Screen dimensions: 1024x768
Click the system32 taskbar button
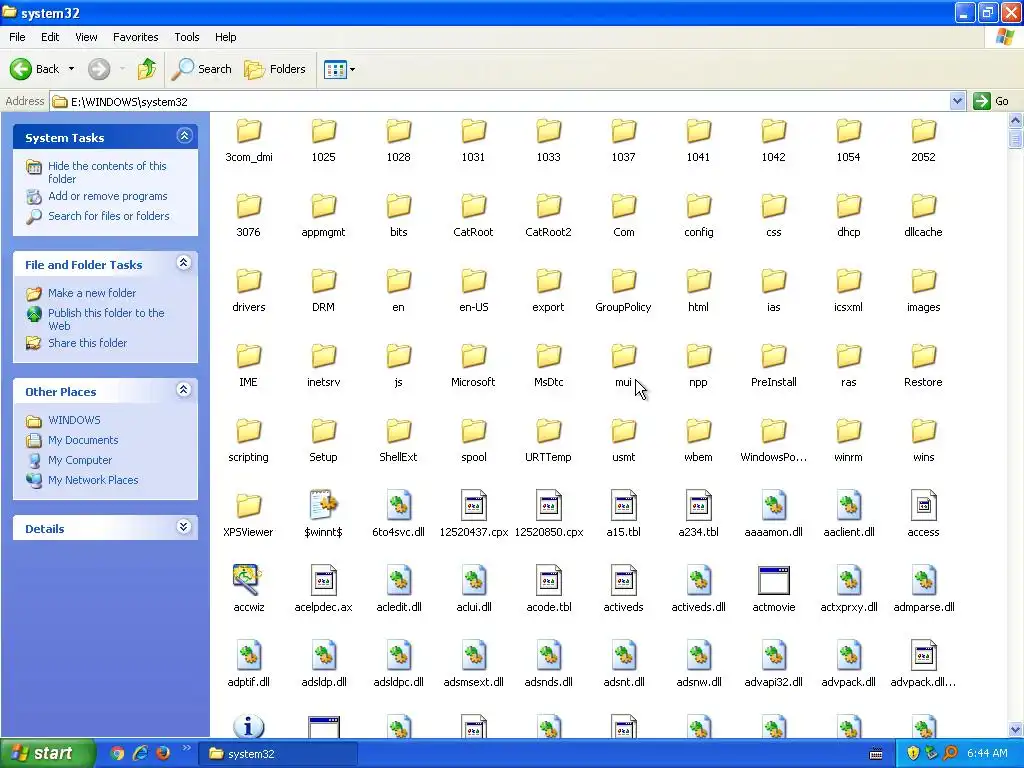point(278,754)
